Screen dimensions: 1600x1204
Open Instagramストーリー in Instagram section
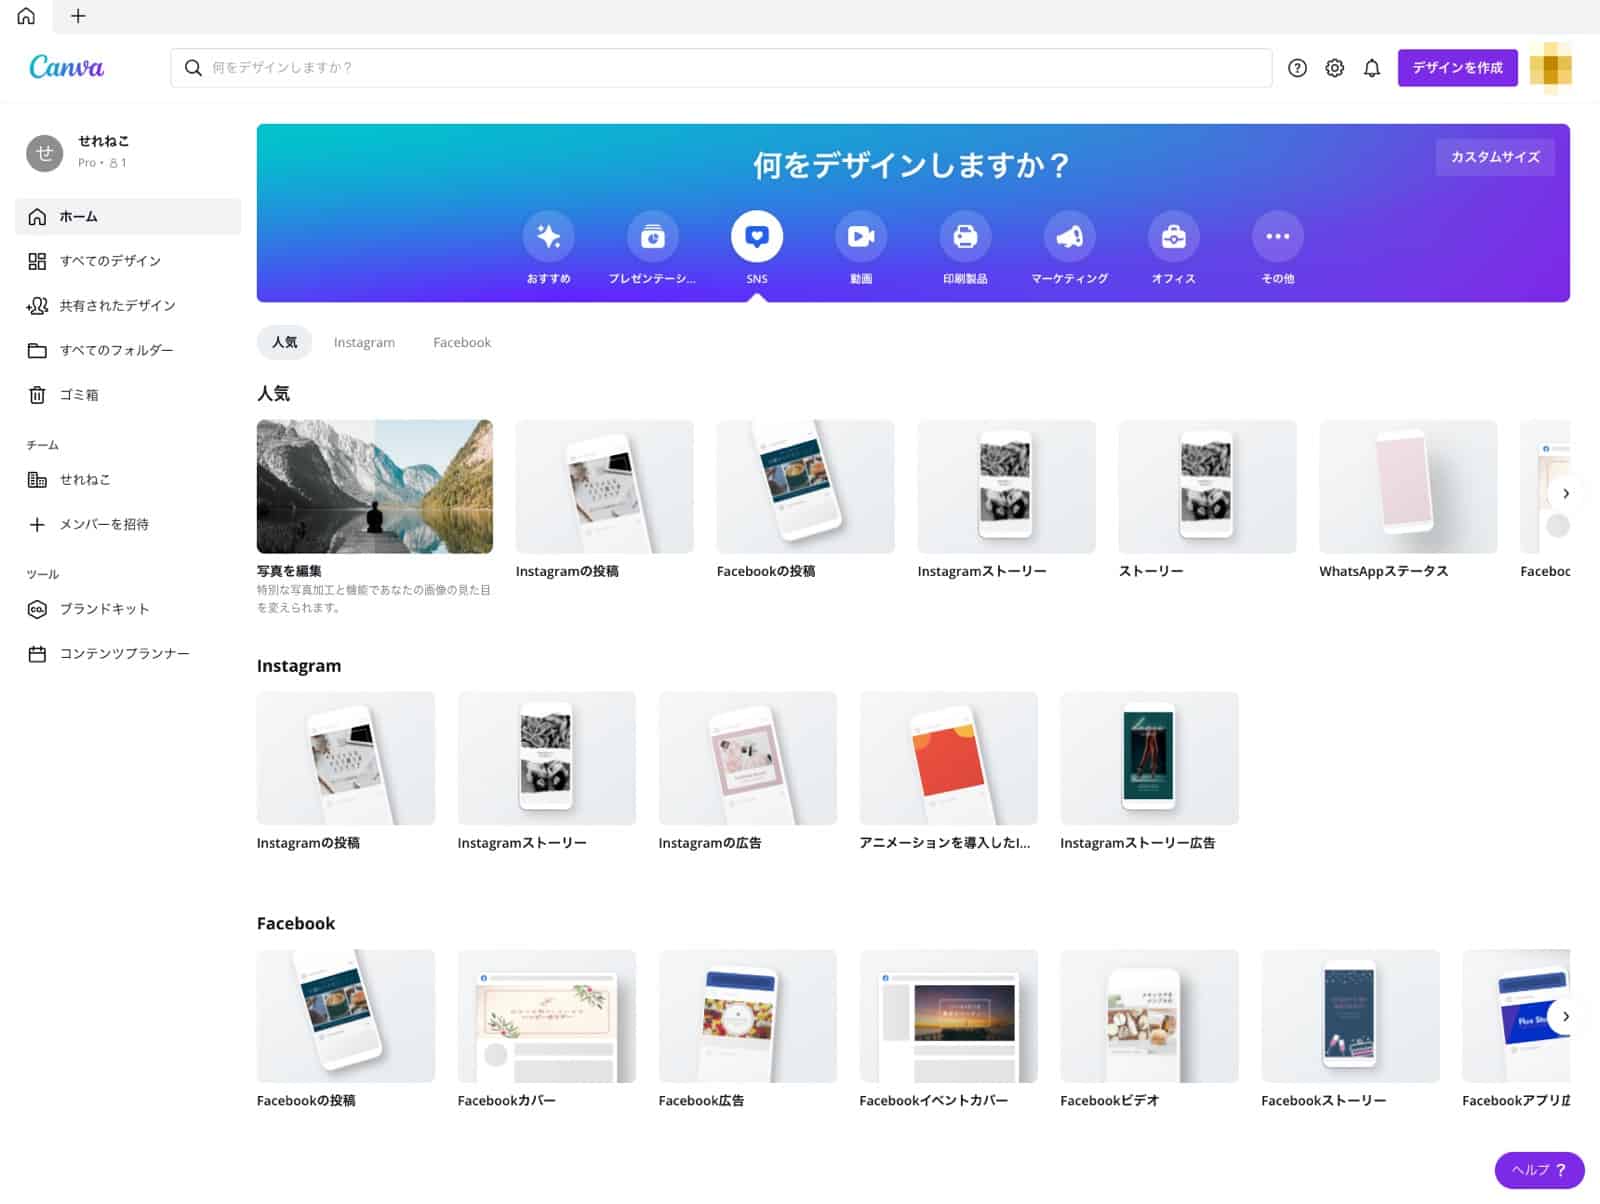tap(547, 758)
